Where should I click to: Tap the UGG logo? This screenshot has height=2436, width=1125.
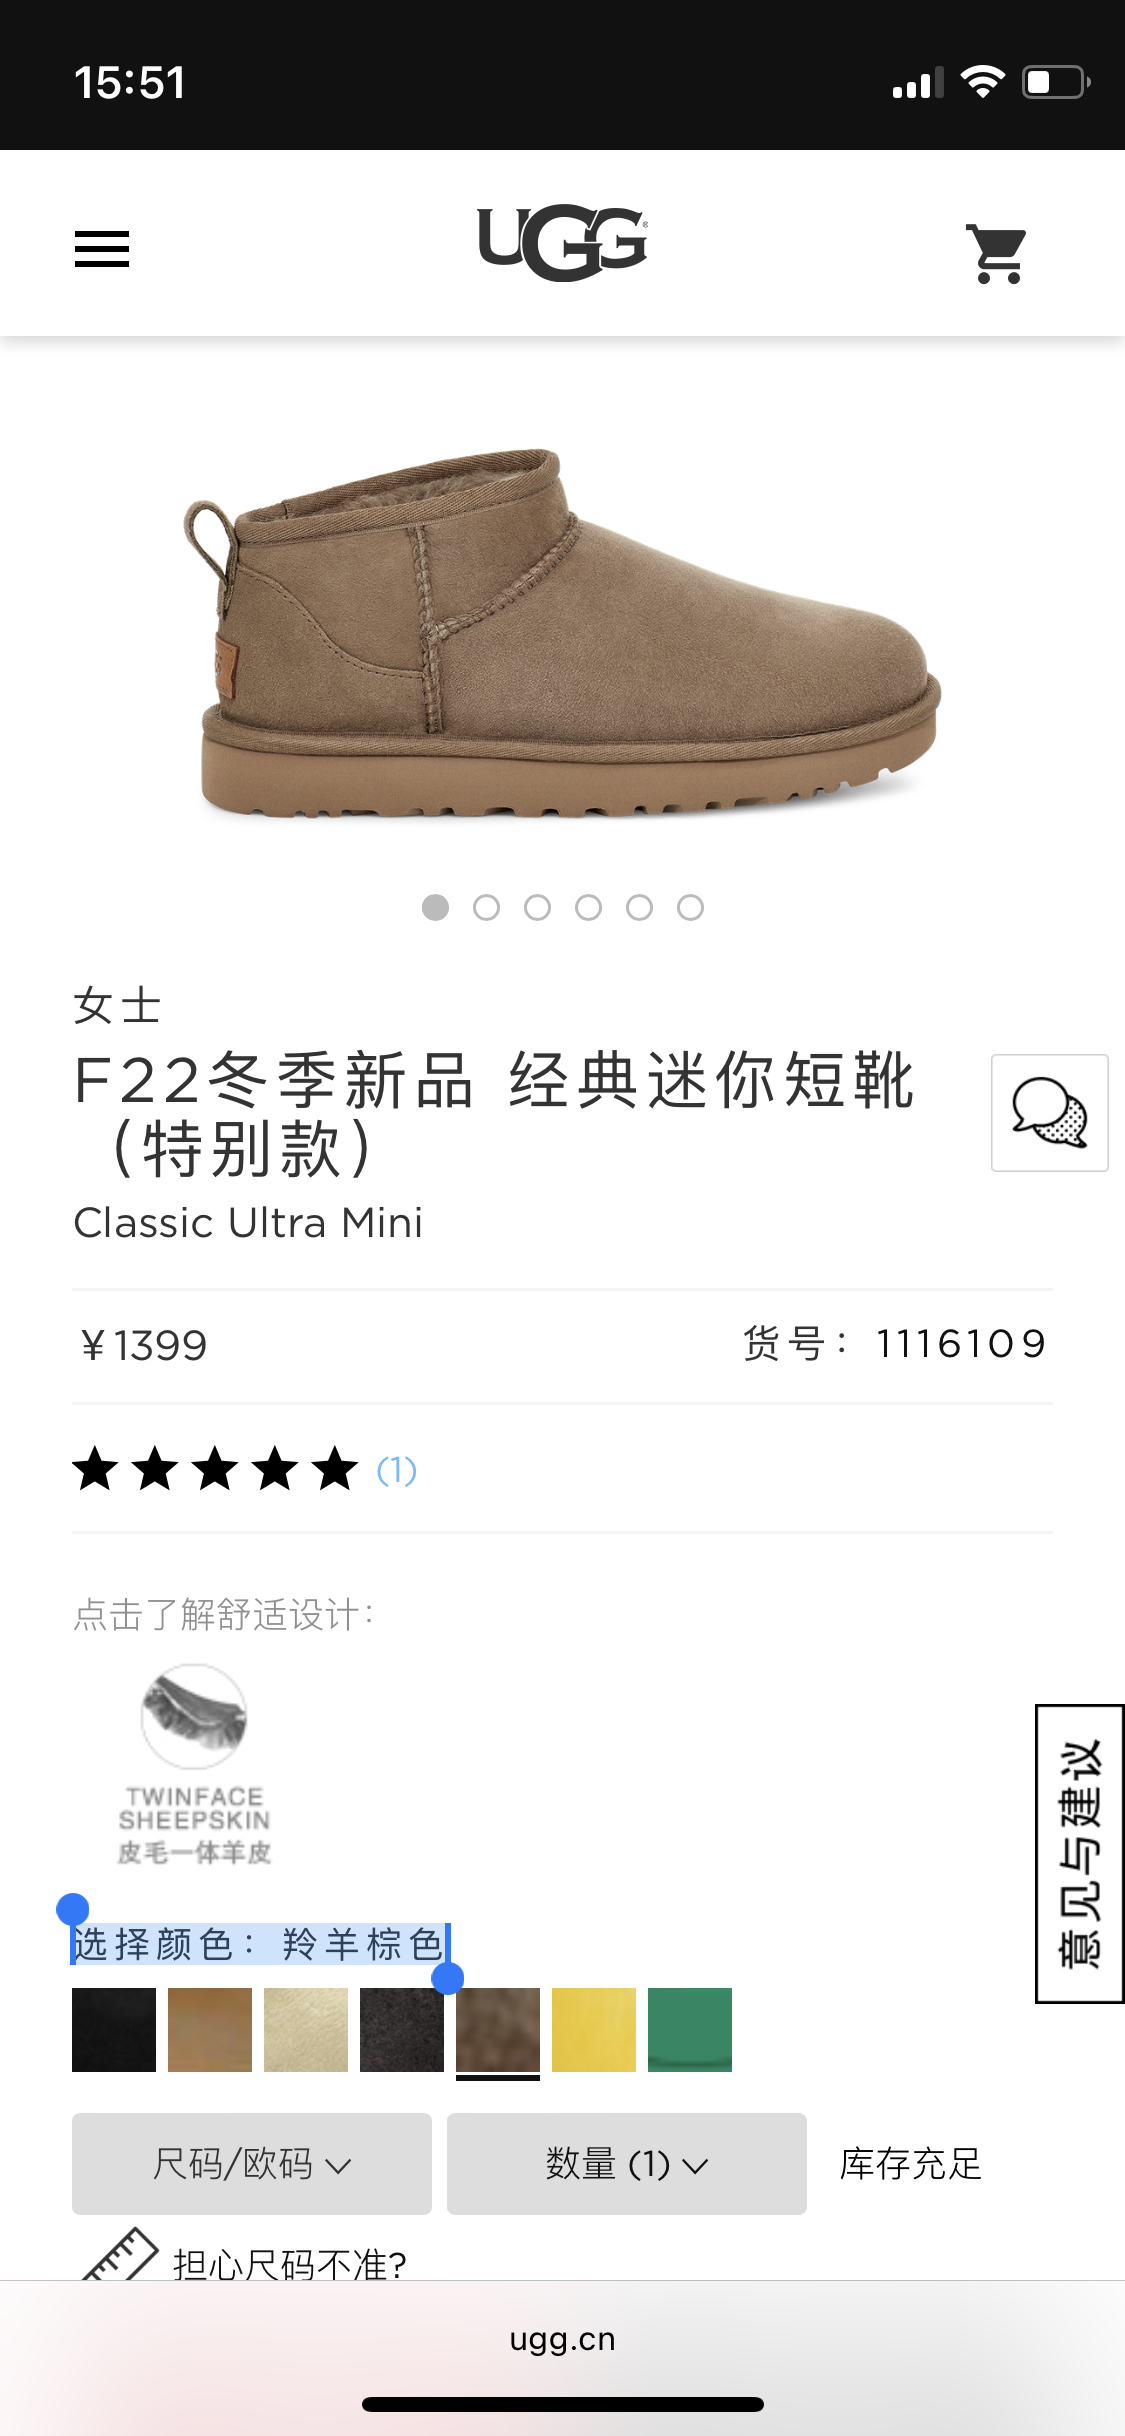pos(563,243)
